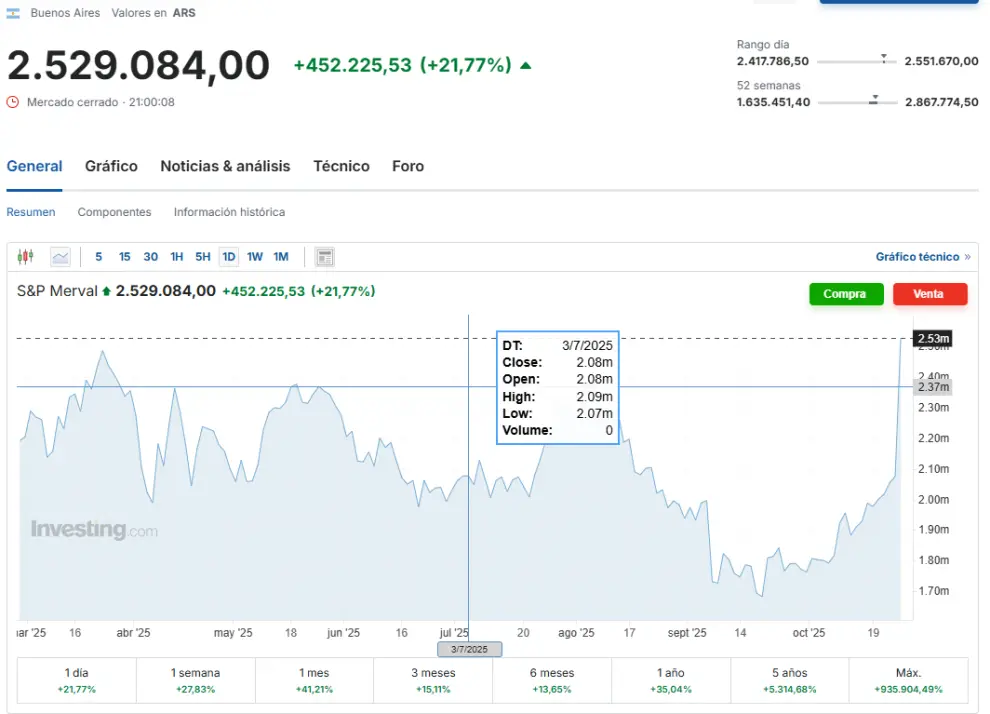990x714 pixels.
Task: Click the Close: 2.08m tooltip row
Action: click(x=558, y=362)
